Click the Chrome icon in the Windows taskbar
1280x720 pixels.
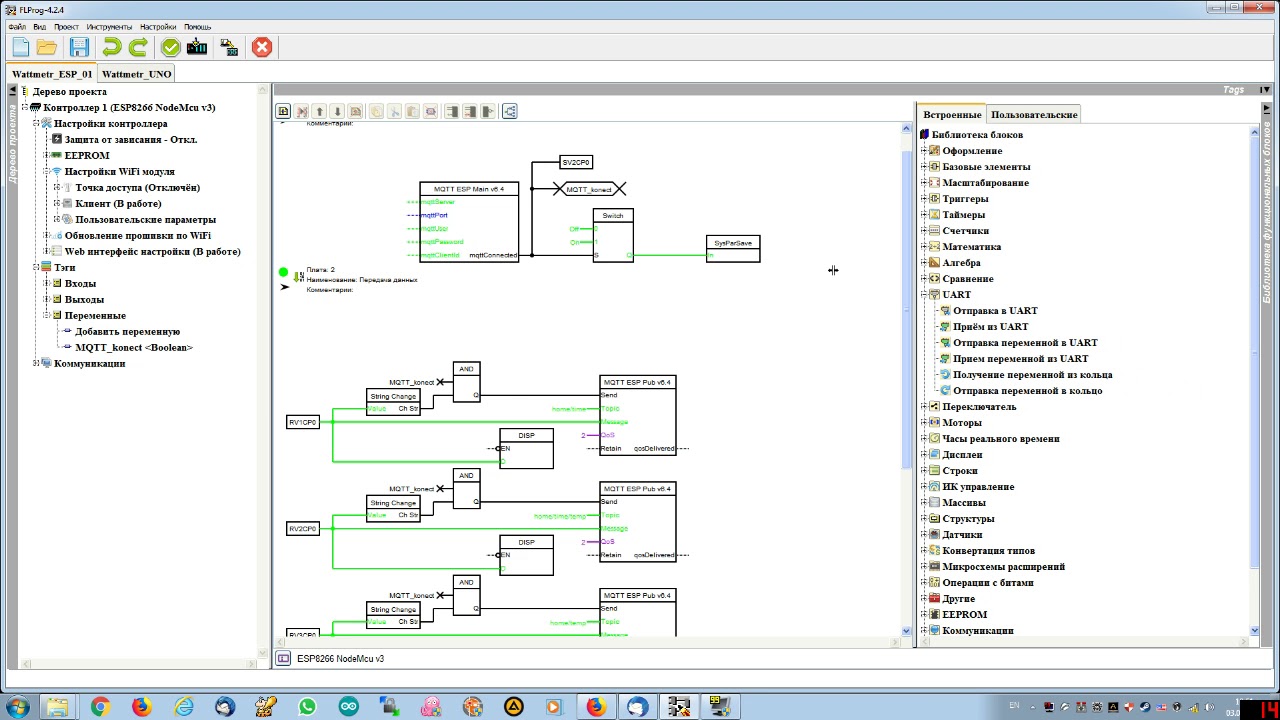100,707
